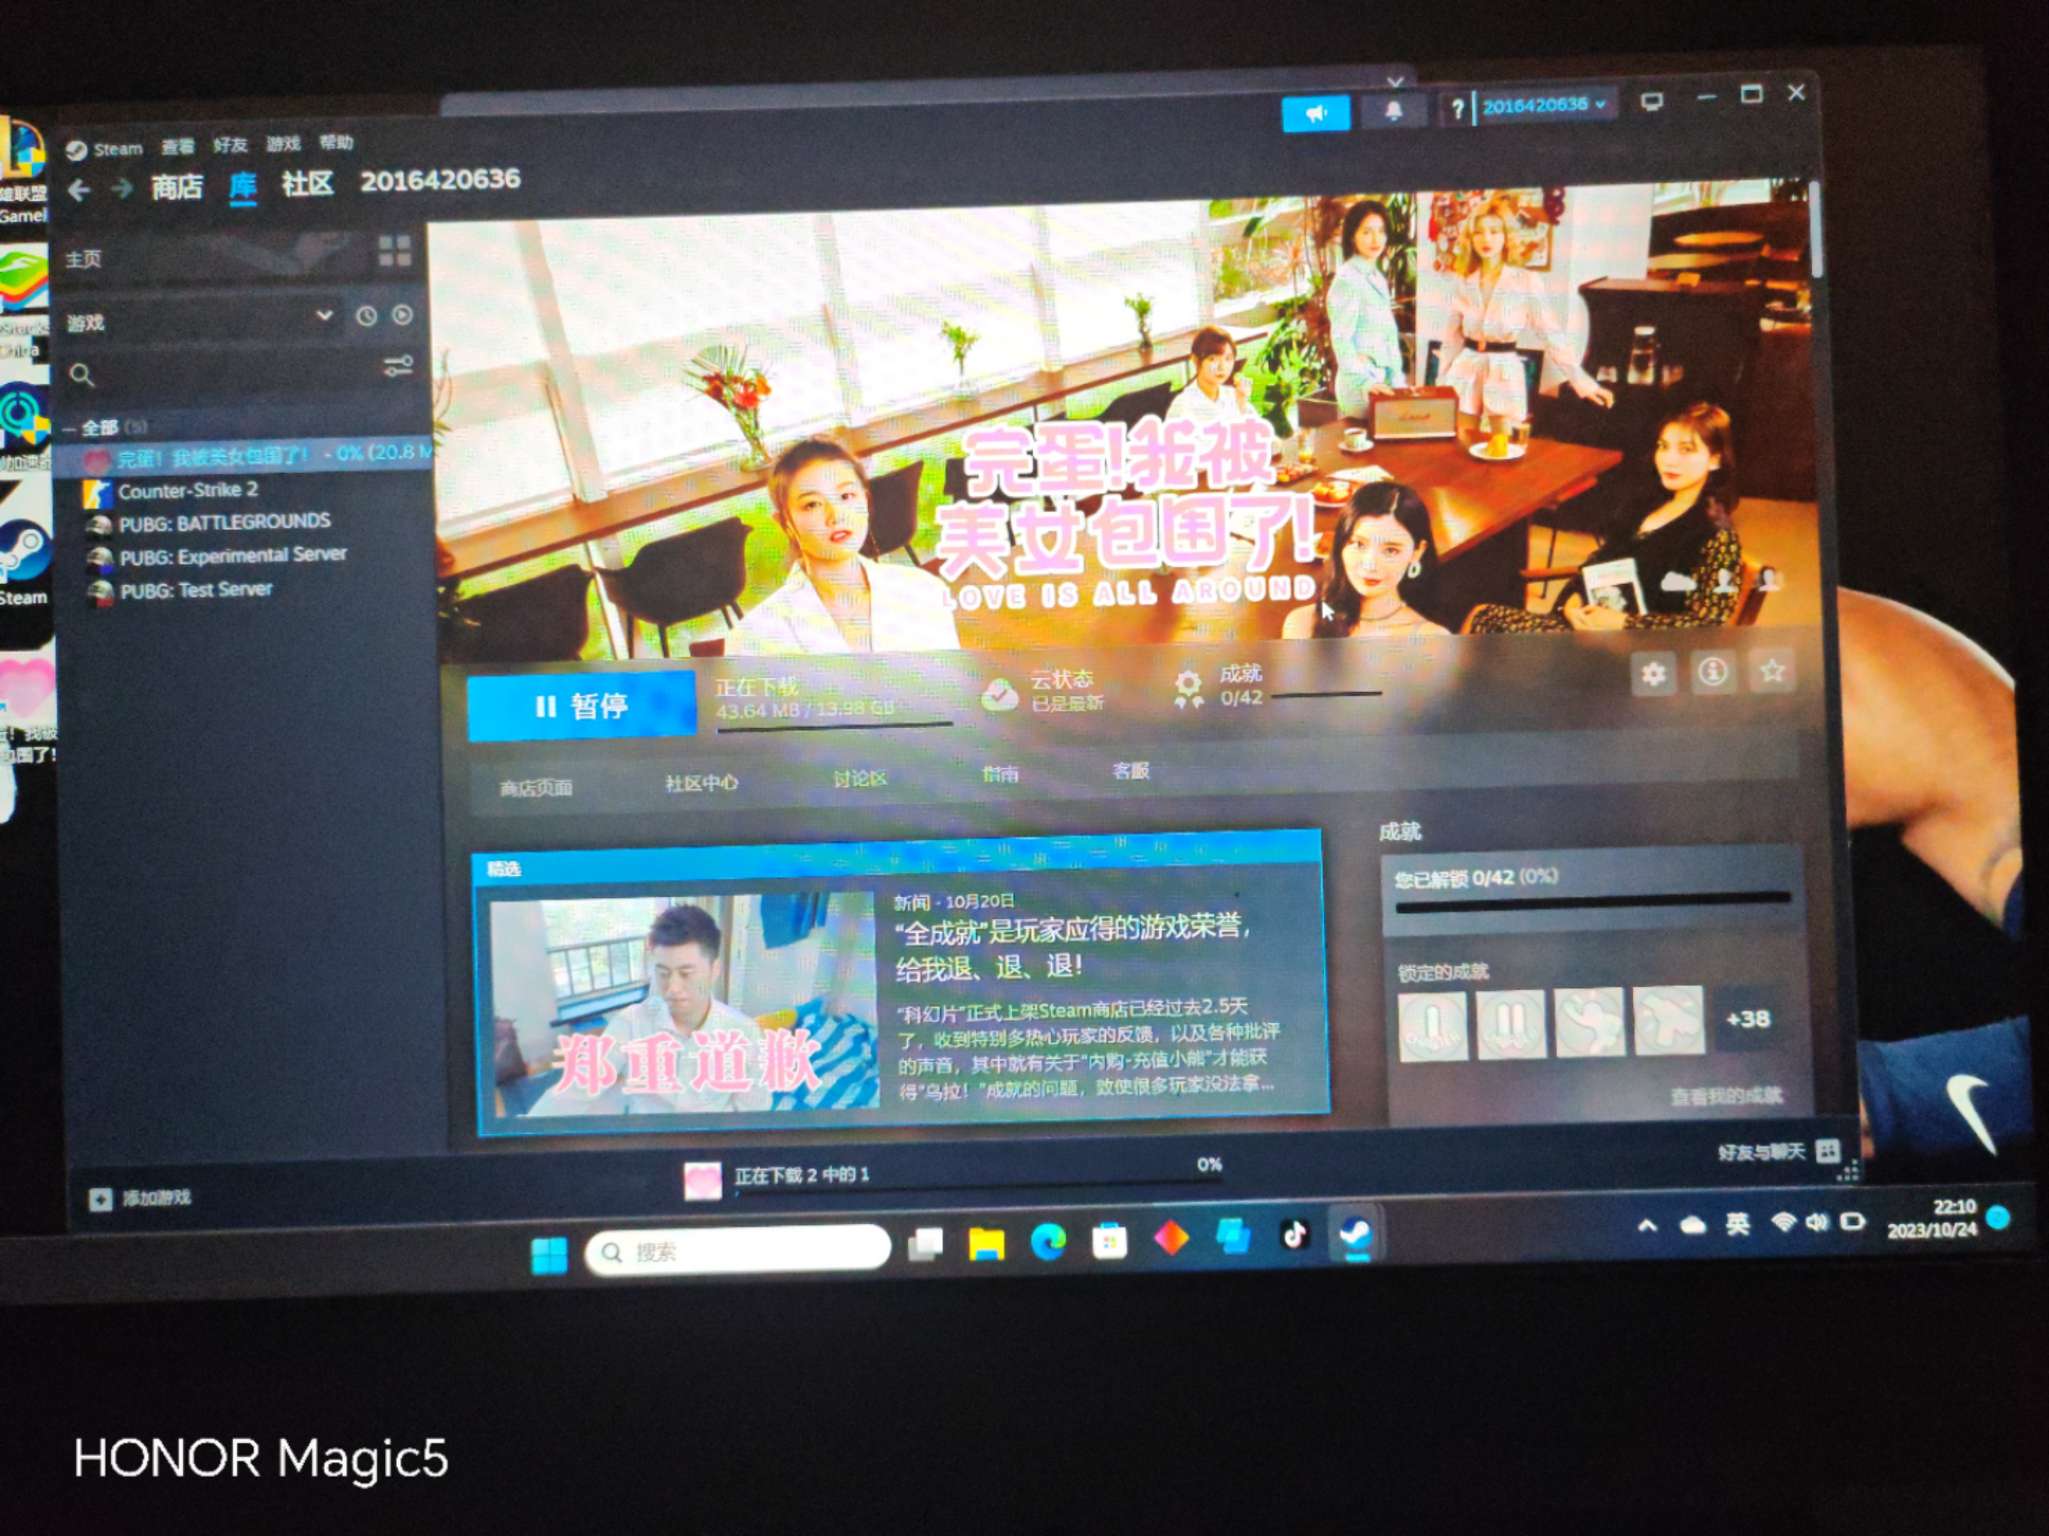Open news headline about 全成就
This screenshot has height=1536, width=2049.
pos(1072,946)
